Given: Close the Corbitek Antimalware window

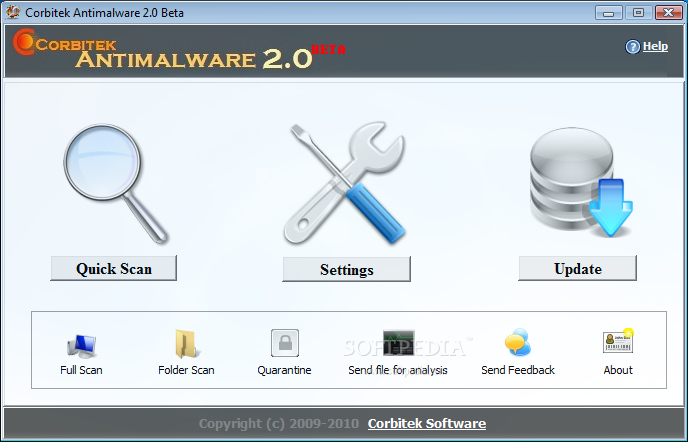Looking at the screenshot, I should pyautogui.click(x=669, y=13).
